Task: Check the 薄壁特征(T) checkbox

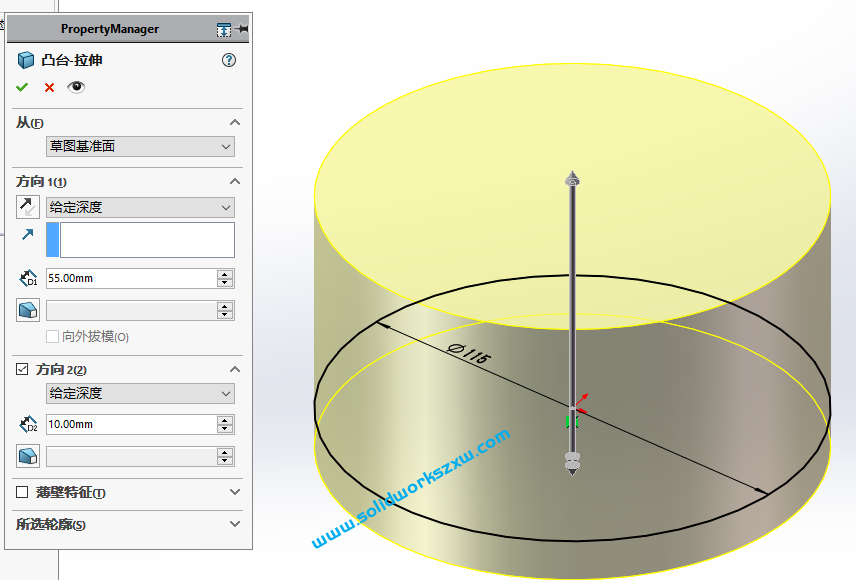Action: [x=21, y=492]
